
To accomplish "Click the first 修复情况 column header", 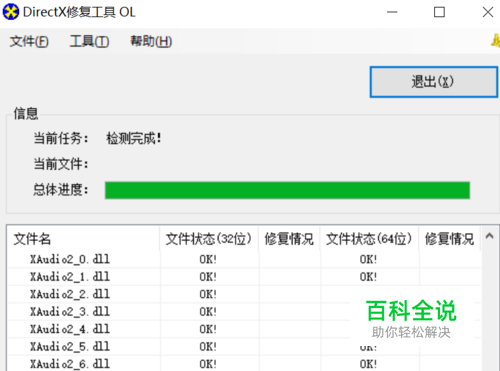I will tap(289, 239).
